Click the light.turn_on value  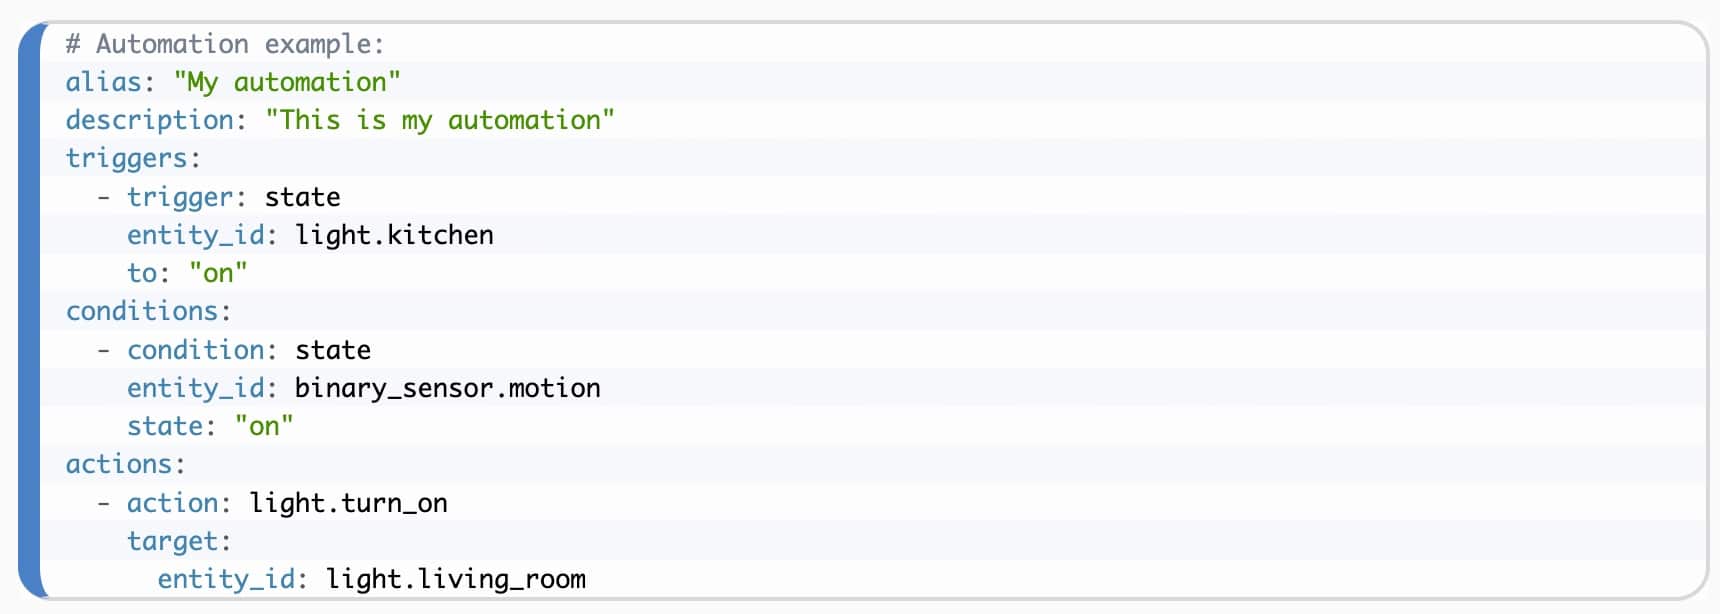349,503
